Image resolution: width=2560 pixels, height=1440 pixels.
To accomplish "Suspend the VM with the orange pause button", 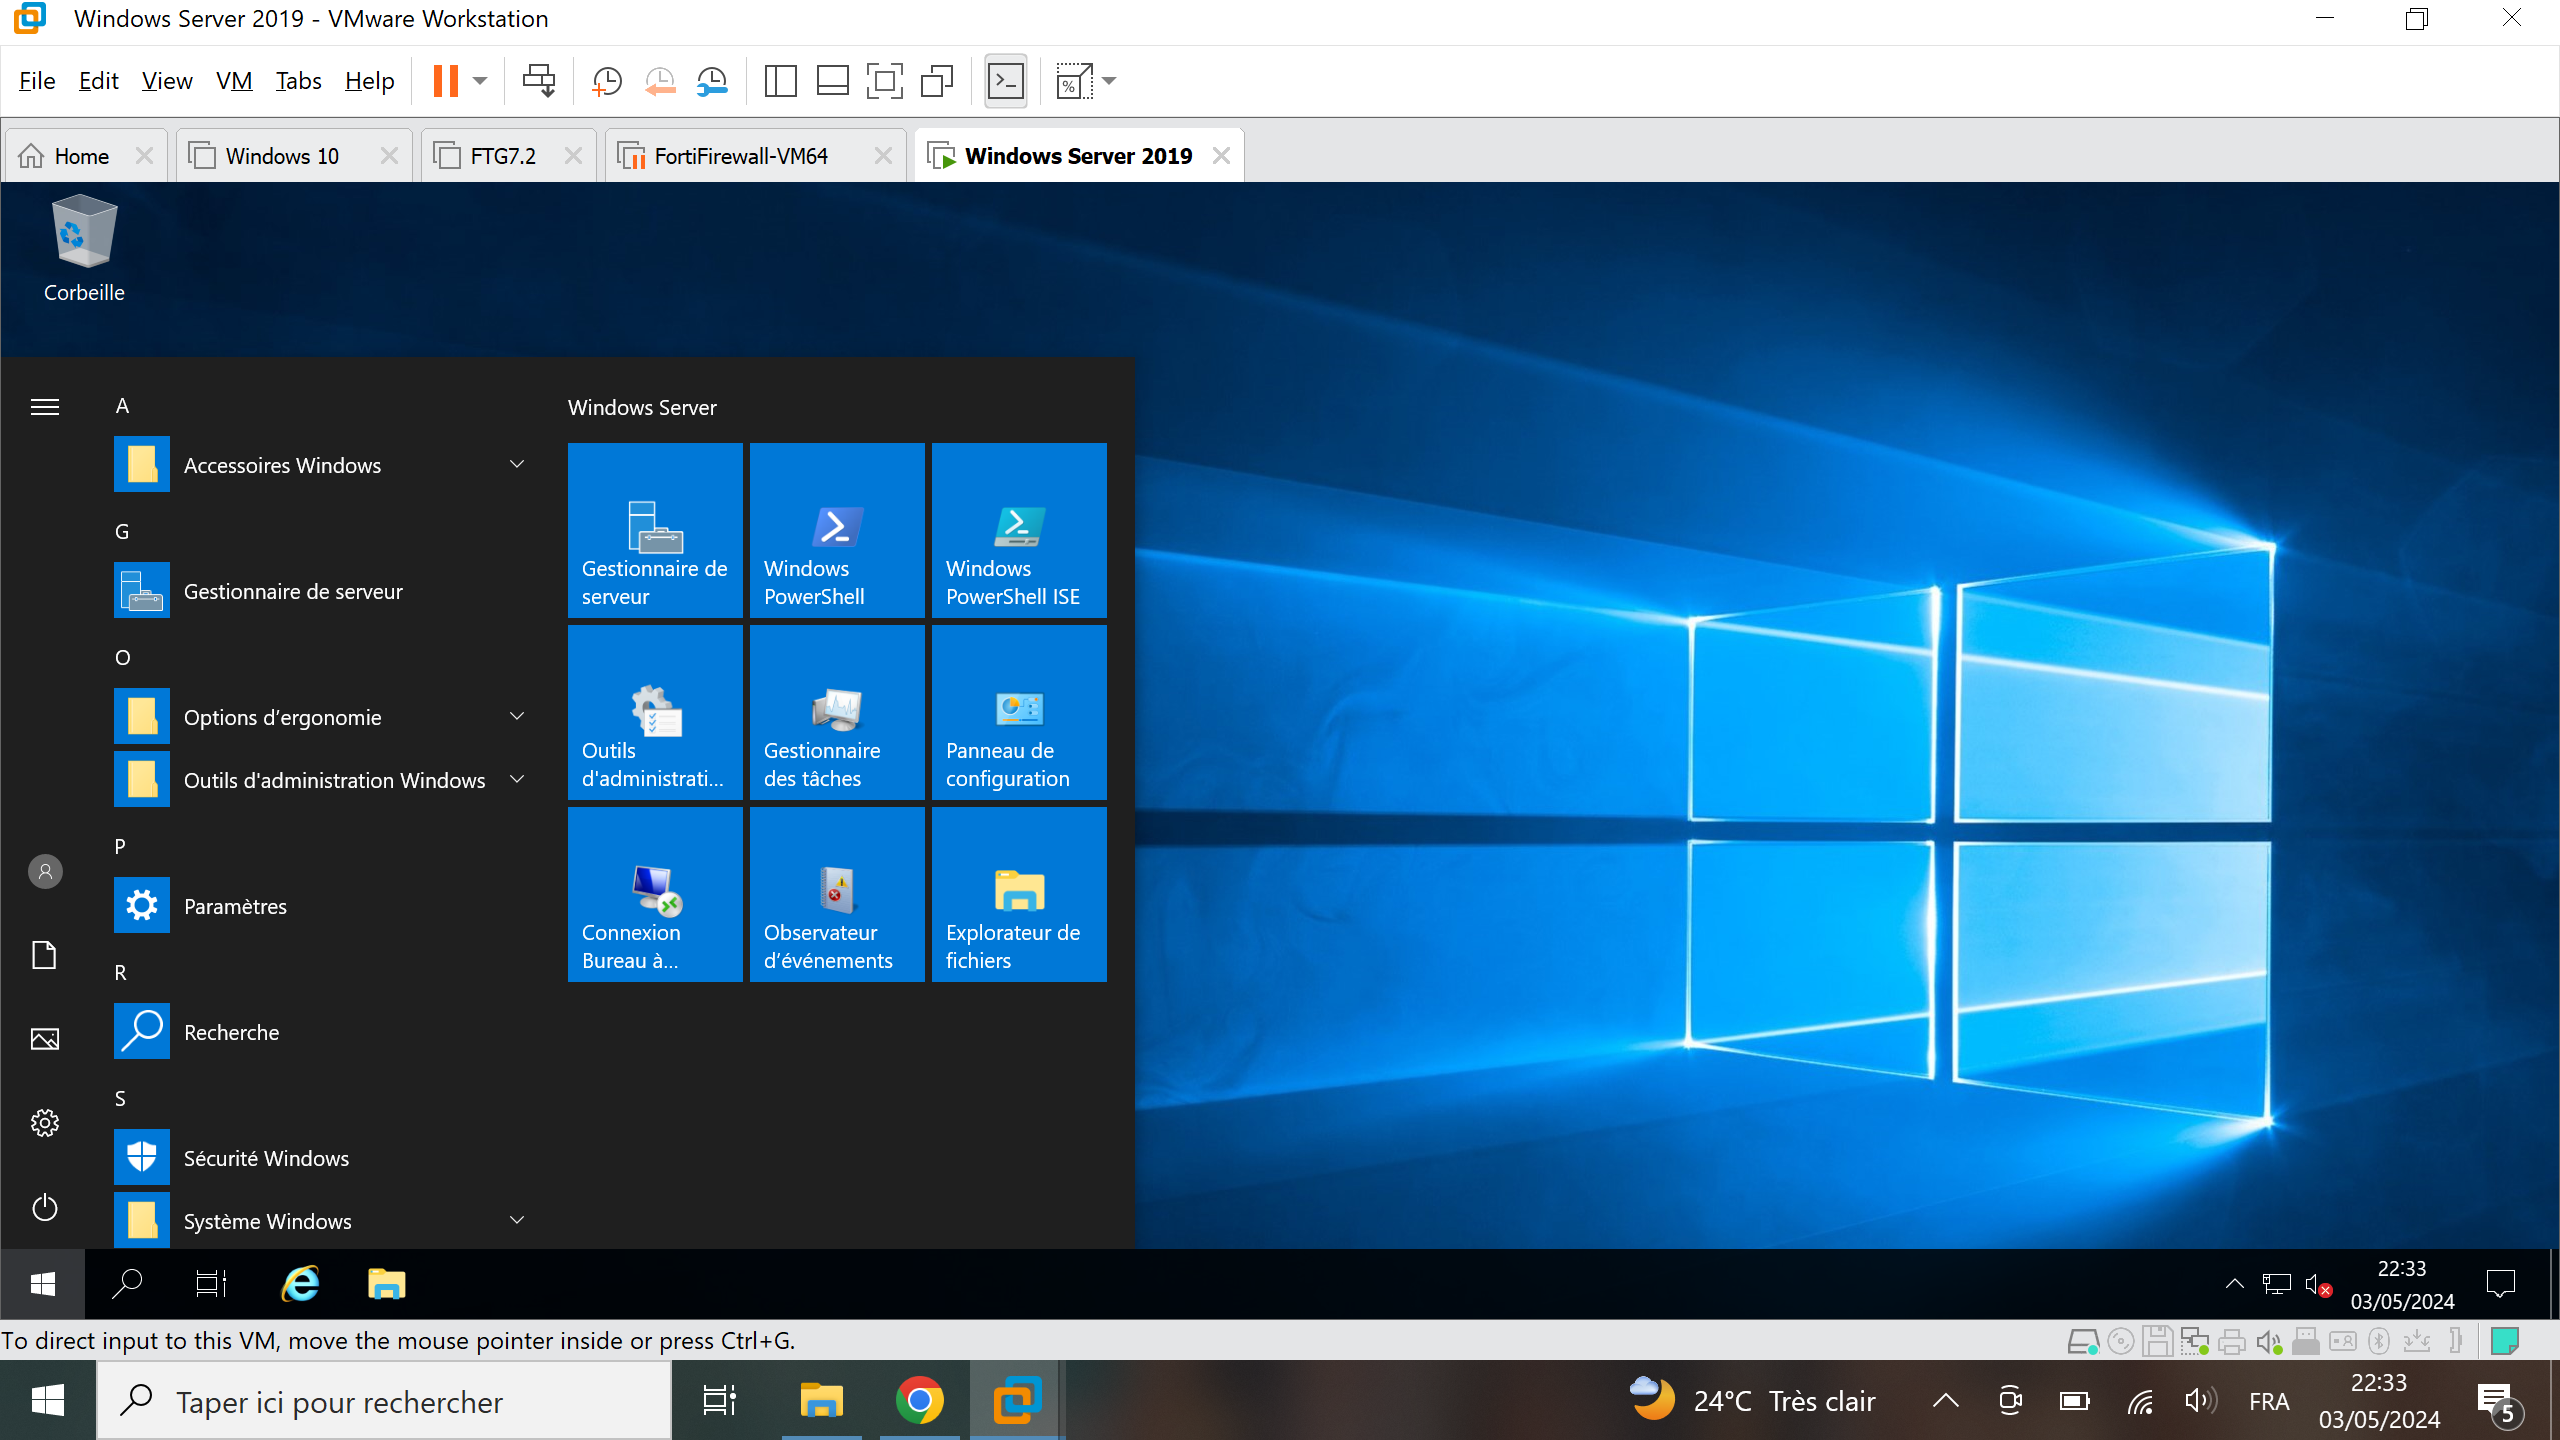I will click(445, 81).
